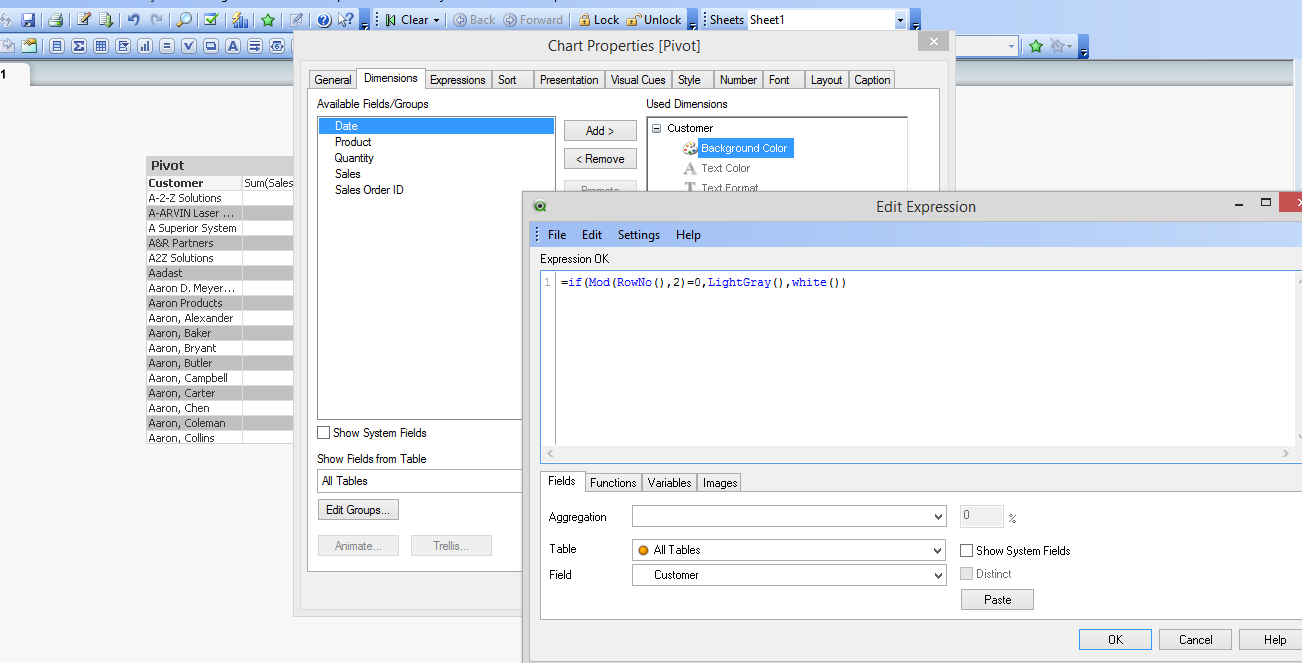Collapse the Customer dimension tree node
This screenshot has height=663, width=1302.
(656, 128)
